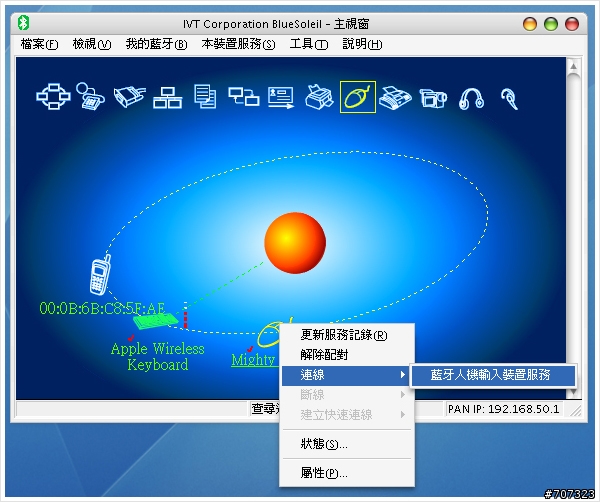Select the LAN Access service icon
The height and width of the screenshot is (502, 600).
[x=168, y=98]
